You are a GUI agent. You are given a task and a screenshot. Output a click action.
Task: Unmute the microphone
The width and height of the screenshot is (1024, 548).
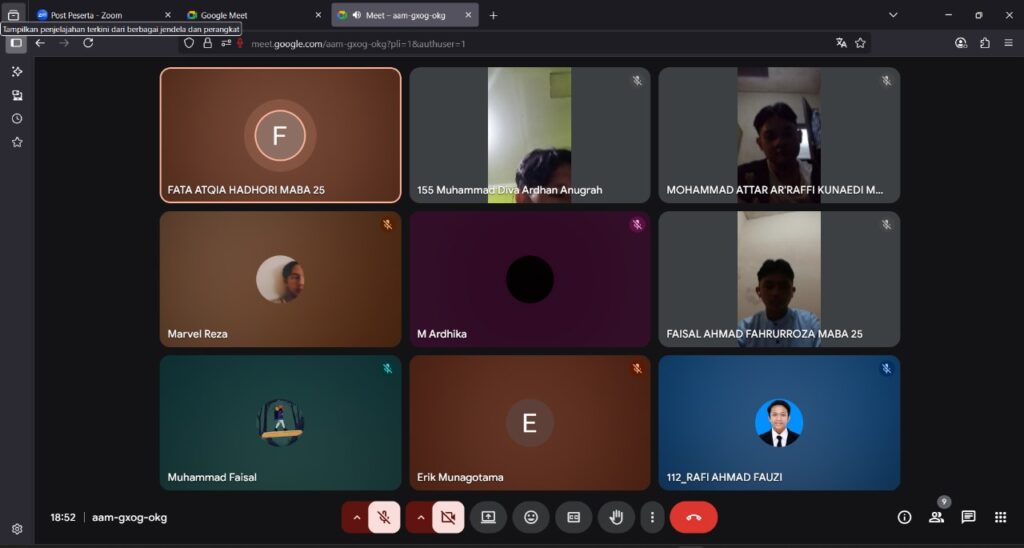coord(383,517)
